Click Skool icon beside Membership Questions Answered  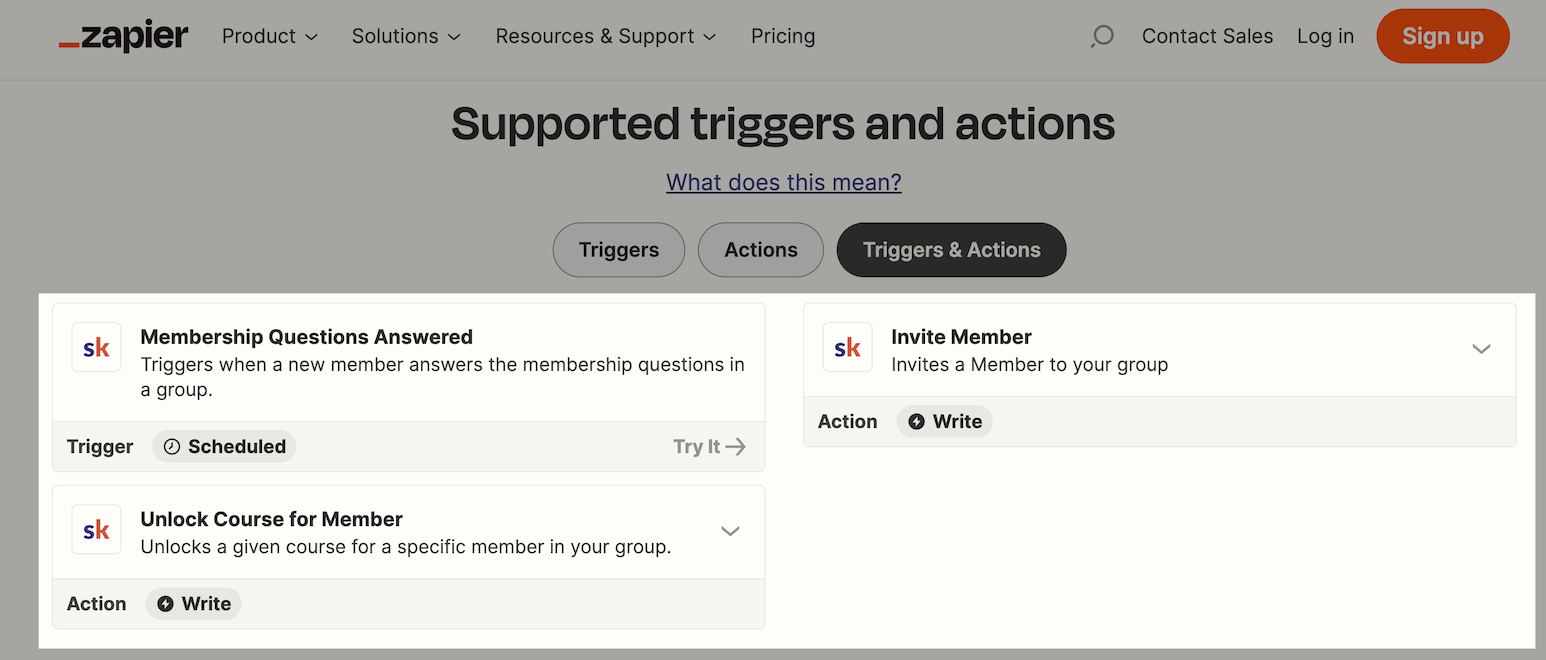pyautogui.click(x=97, y=348)
